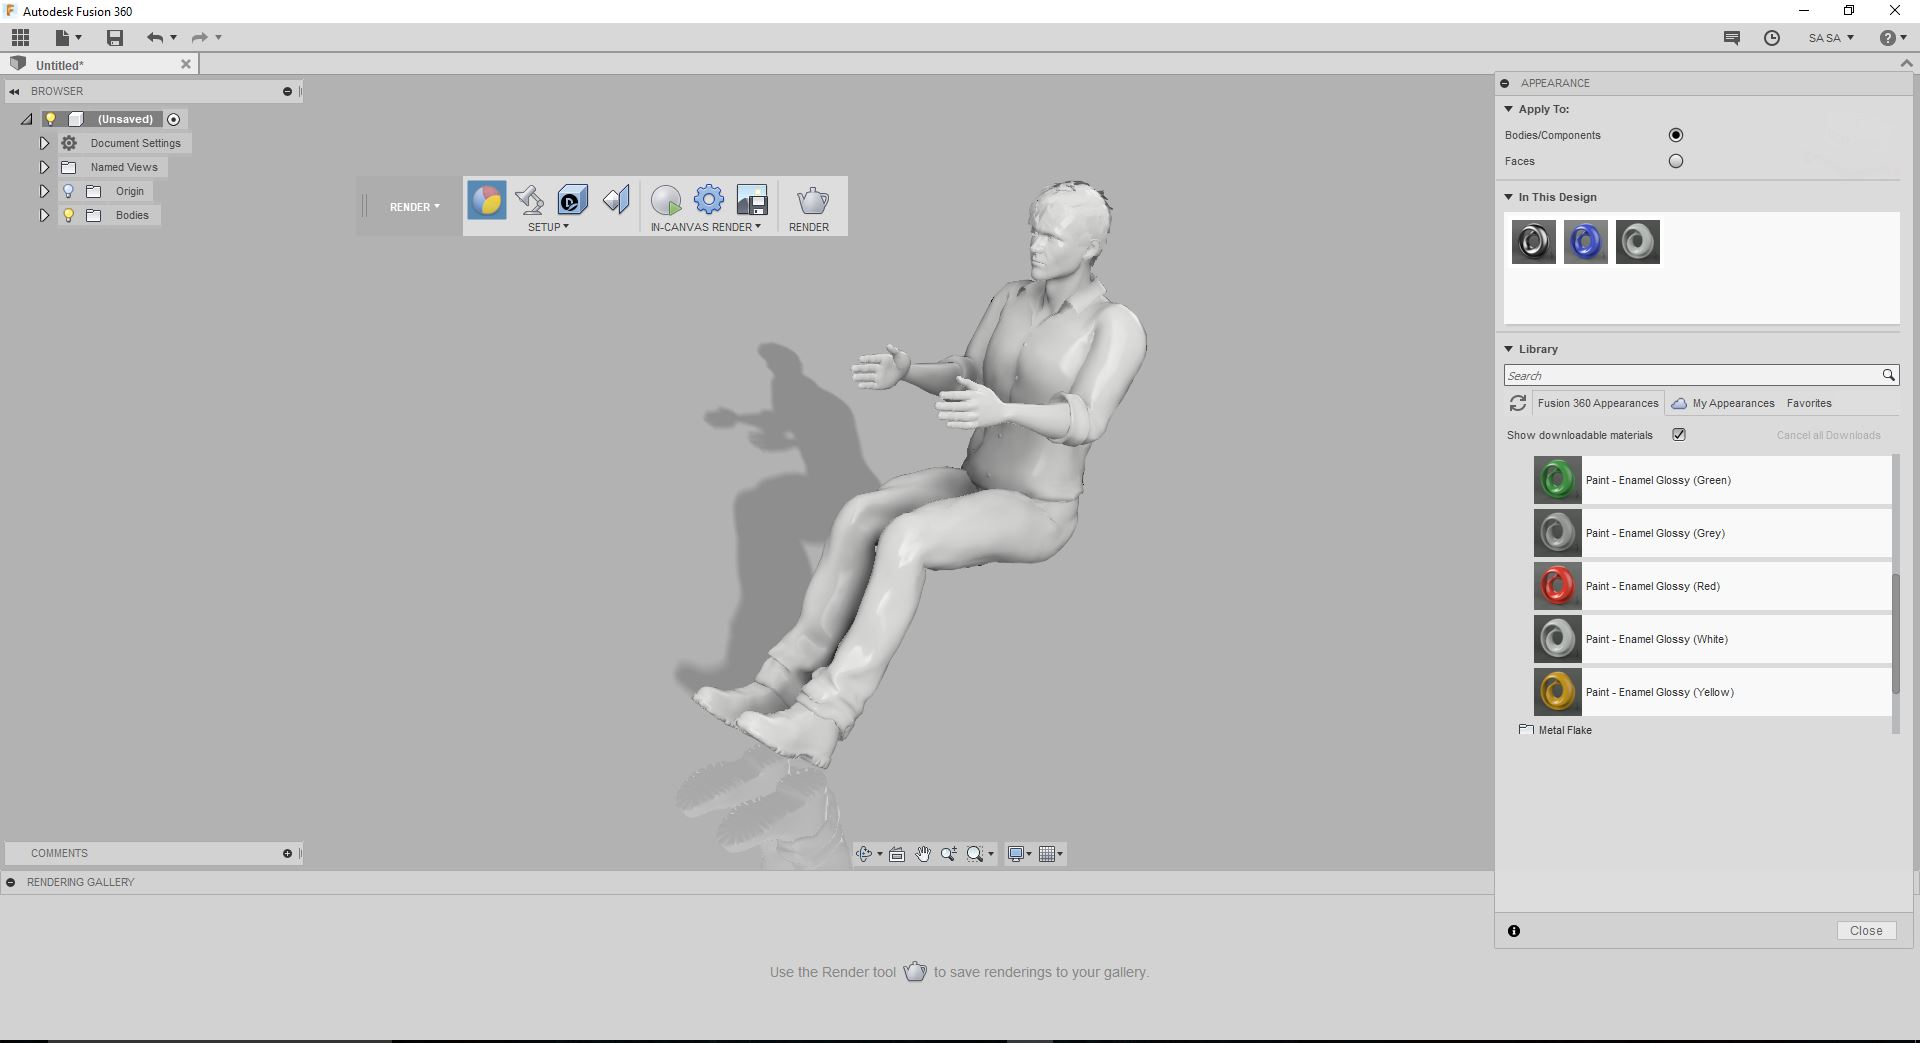Select the Pan hand tool

click(x=923, y=854)
